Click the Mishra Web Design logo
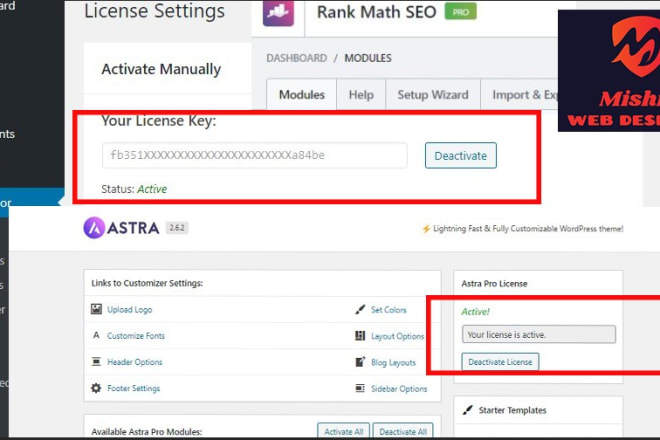The image size is (660, 440). pos(609,70)
